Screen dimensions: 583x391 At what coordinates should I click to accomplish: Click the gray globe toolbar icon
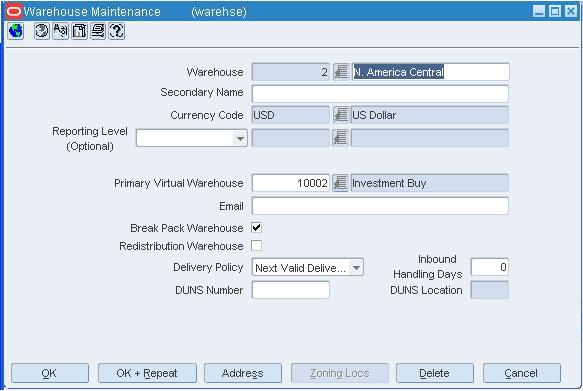(41, 31)
